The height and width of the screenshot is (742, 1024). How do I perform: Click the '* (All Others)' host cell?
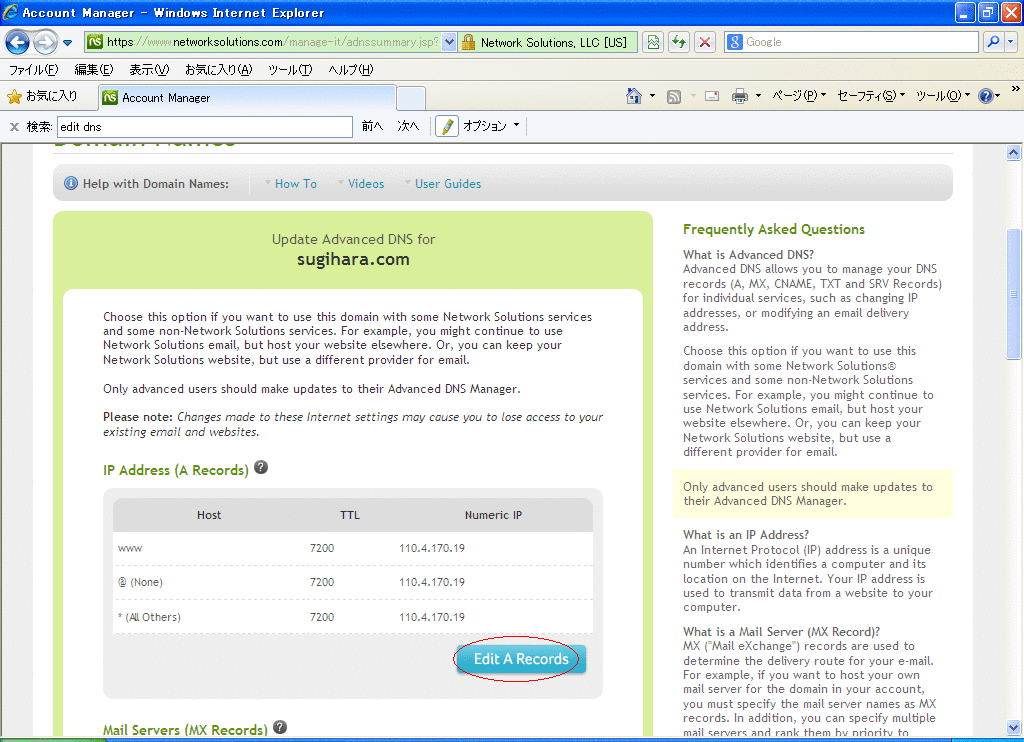[x=150, y=617]
